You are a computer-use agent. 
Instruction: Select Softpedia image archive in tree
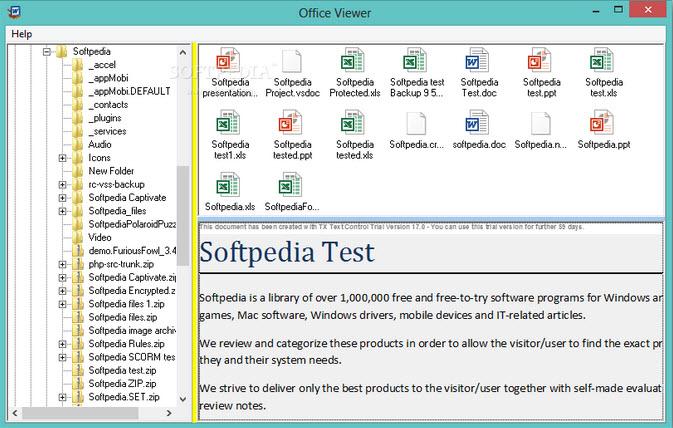pos(132,330)
